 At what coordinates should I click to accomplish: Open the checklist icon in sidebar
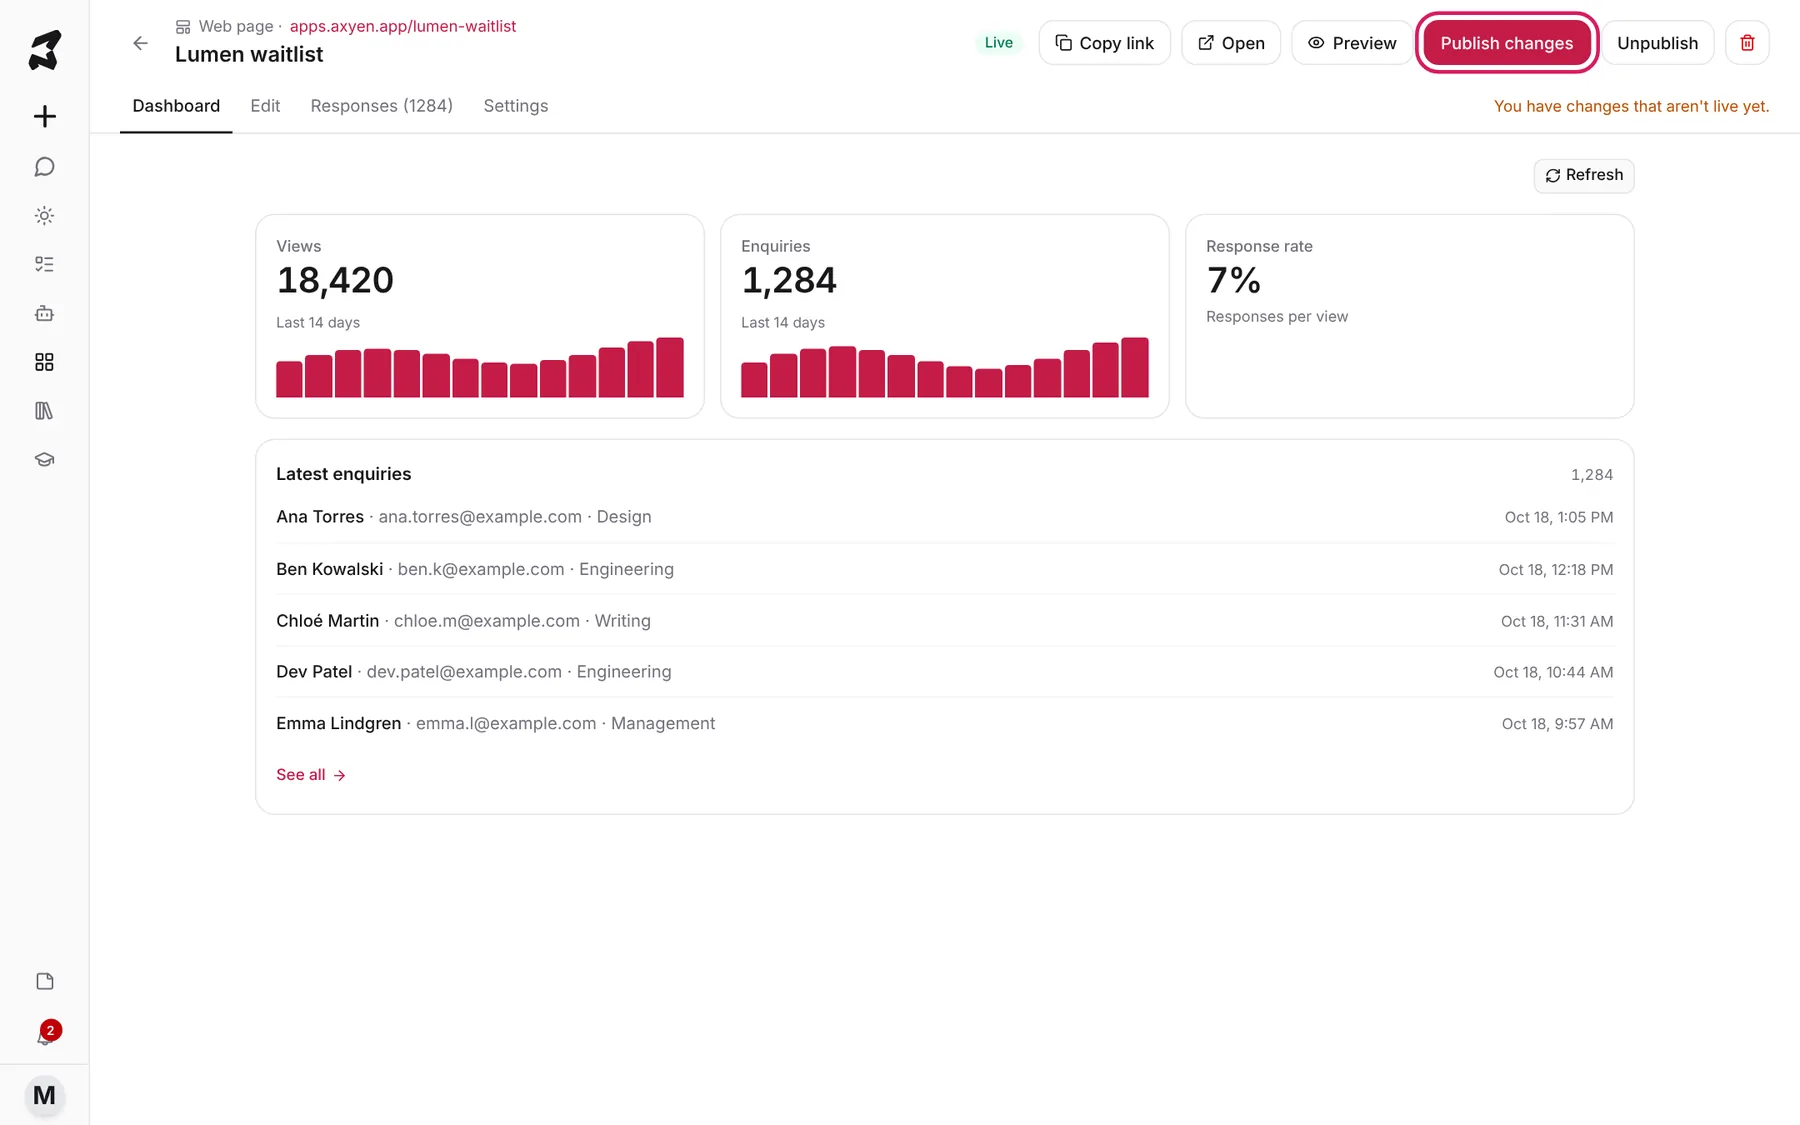(44, 264)
